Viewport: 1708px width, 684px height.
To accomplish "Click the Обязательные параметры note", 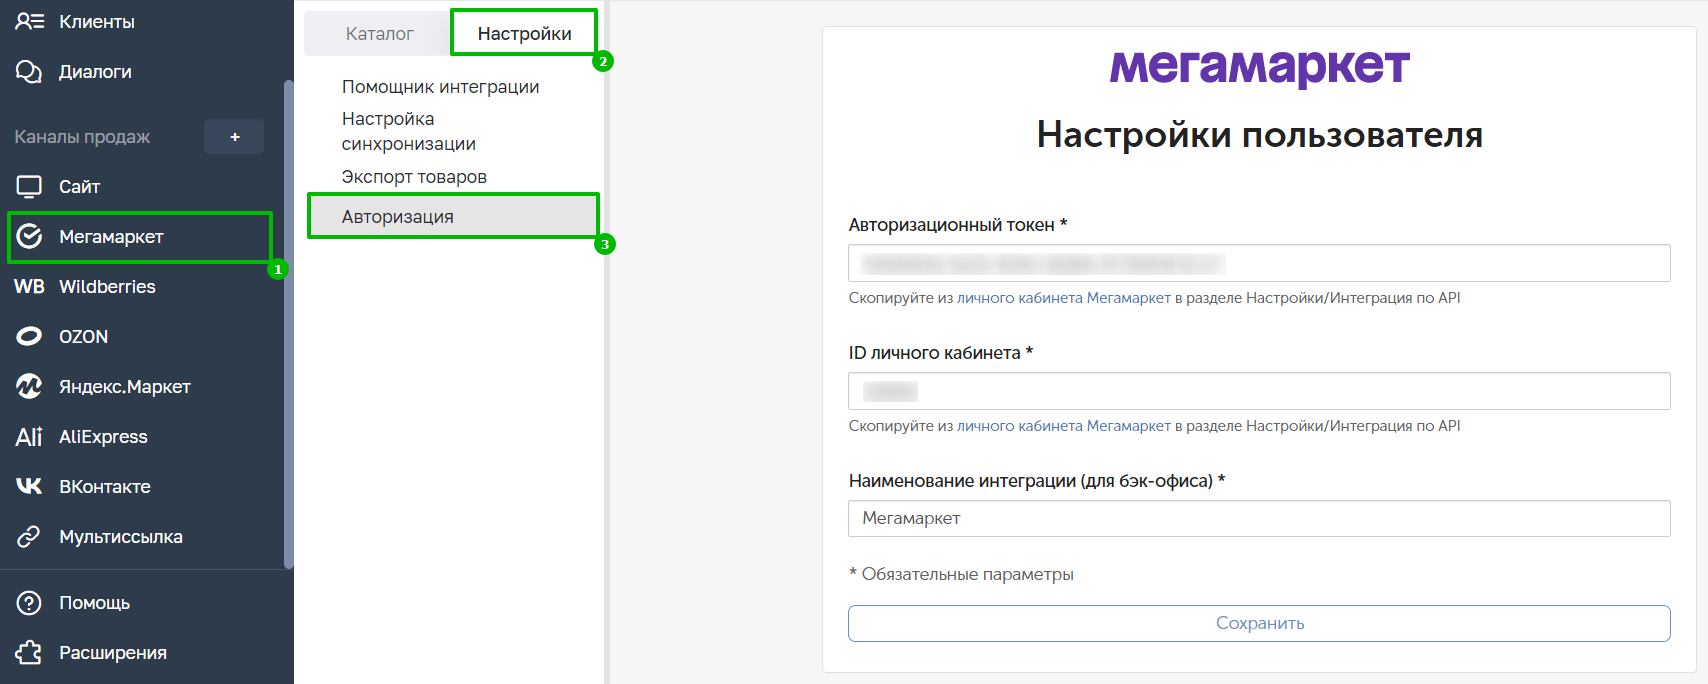I will coord(961,574).
